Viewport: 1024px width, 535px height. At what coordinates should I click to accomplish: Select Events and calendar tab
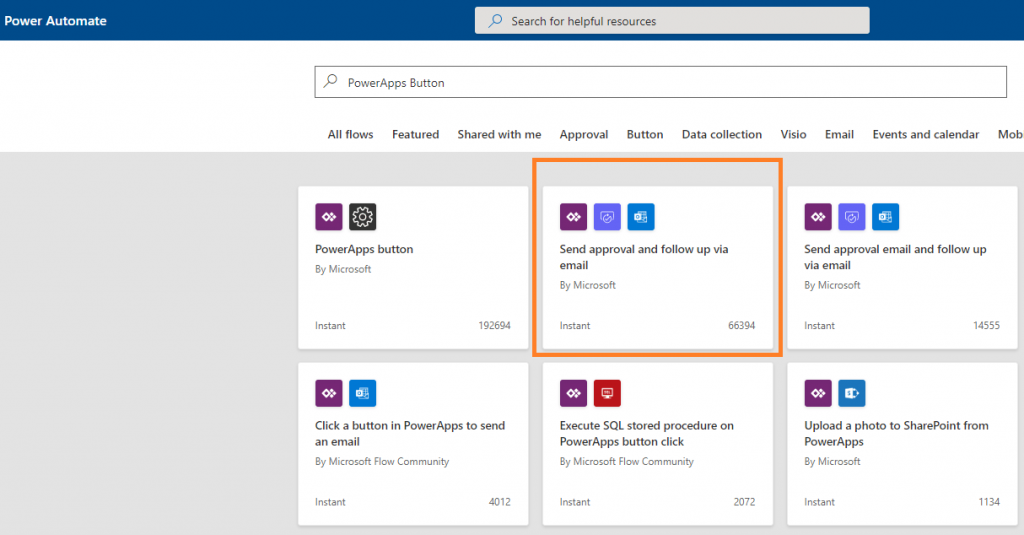tap(925, 135)
